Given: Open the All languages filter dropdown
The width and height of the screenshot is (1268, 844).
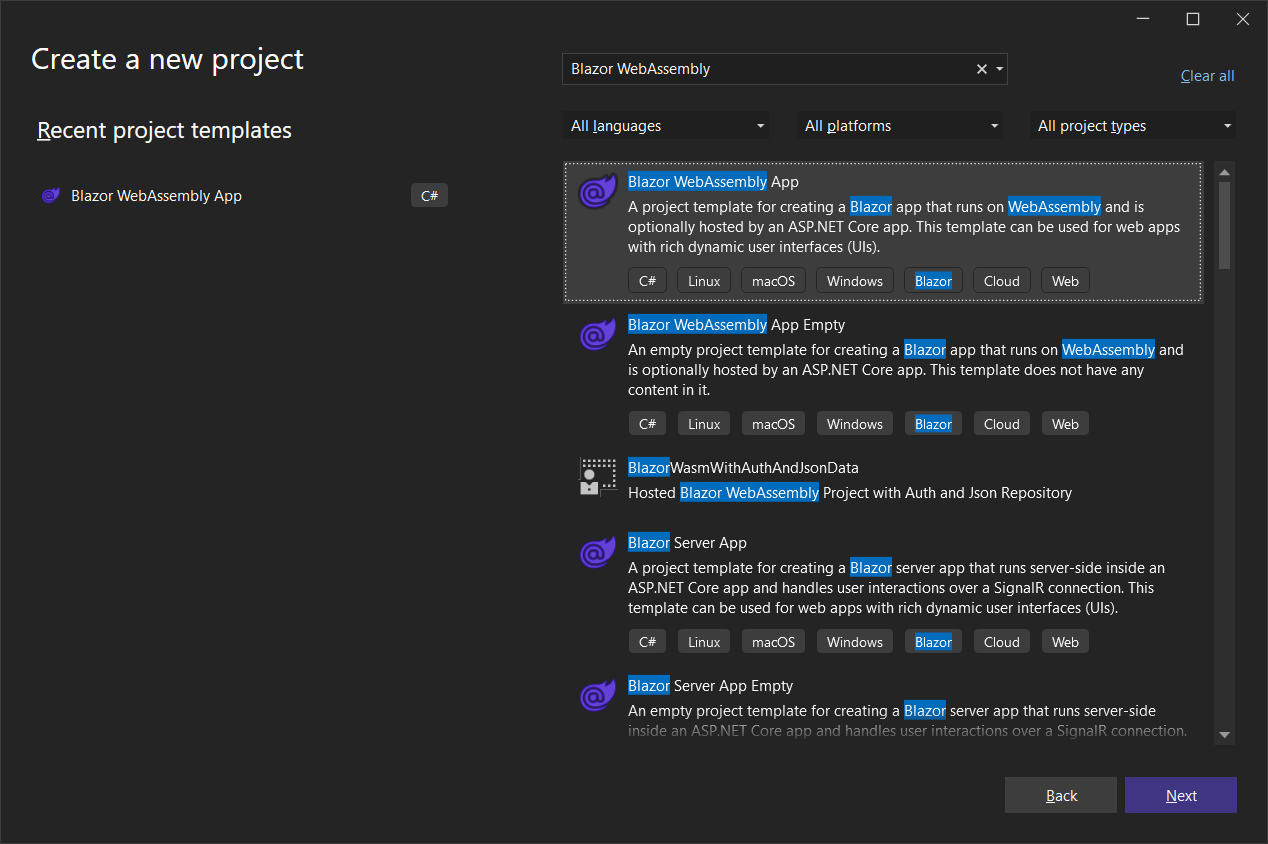Looking at the screenshot, I should [x=666, y=126].
